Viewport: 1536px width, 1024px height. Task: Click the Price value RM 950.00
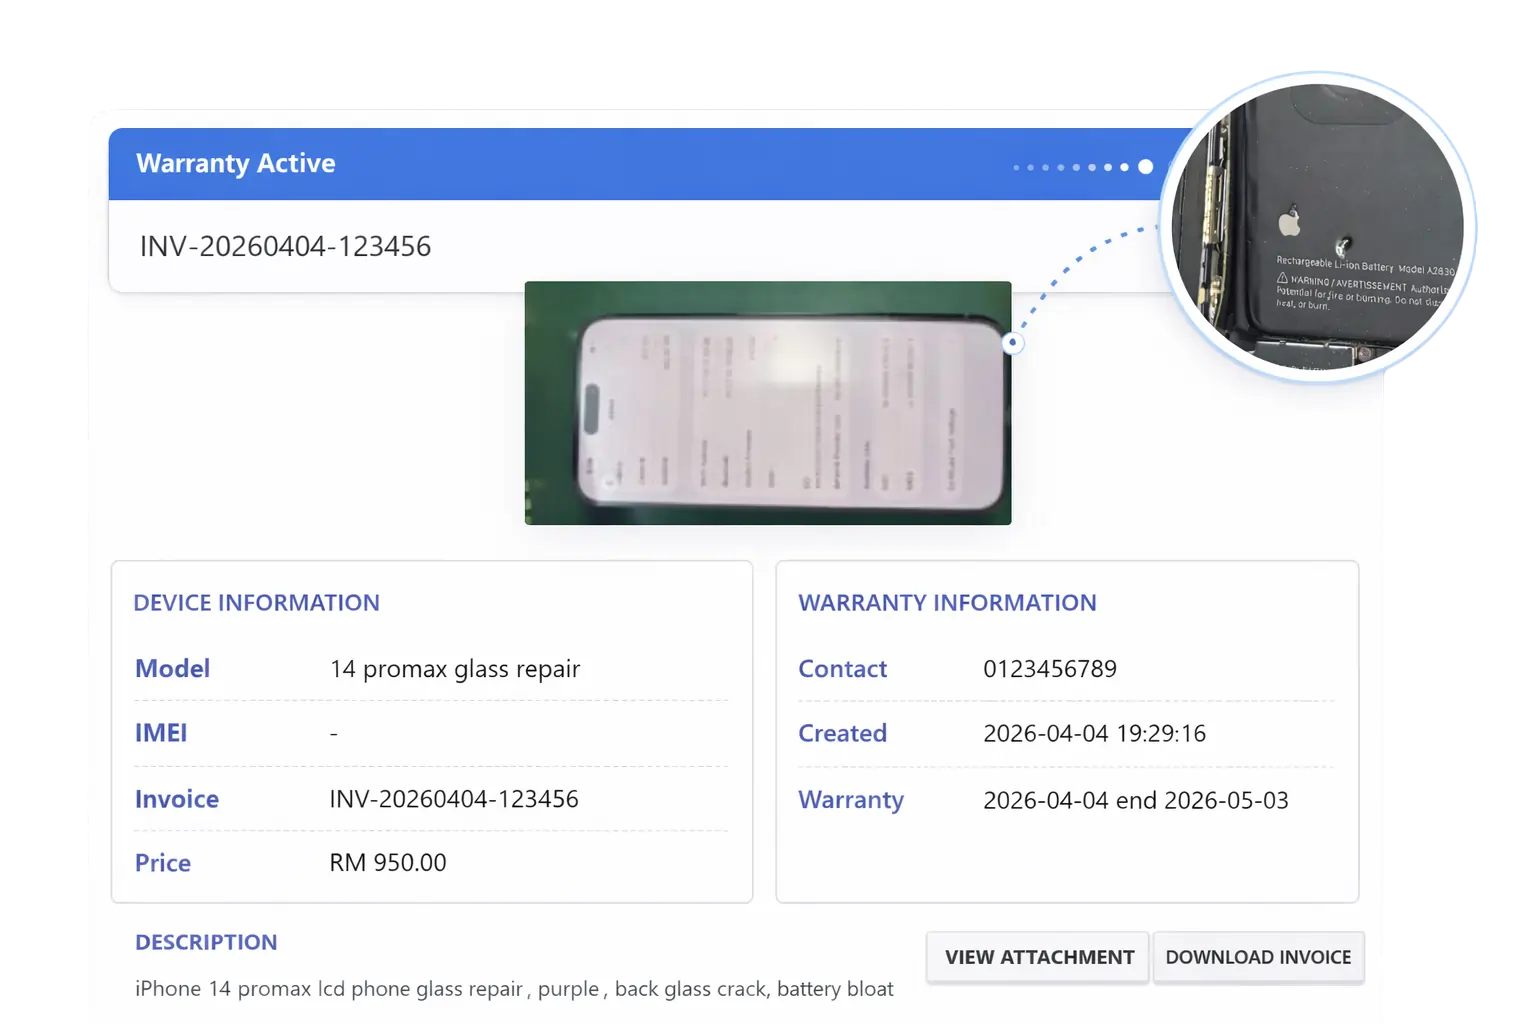[x=388, y=862]
